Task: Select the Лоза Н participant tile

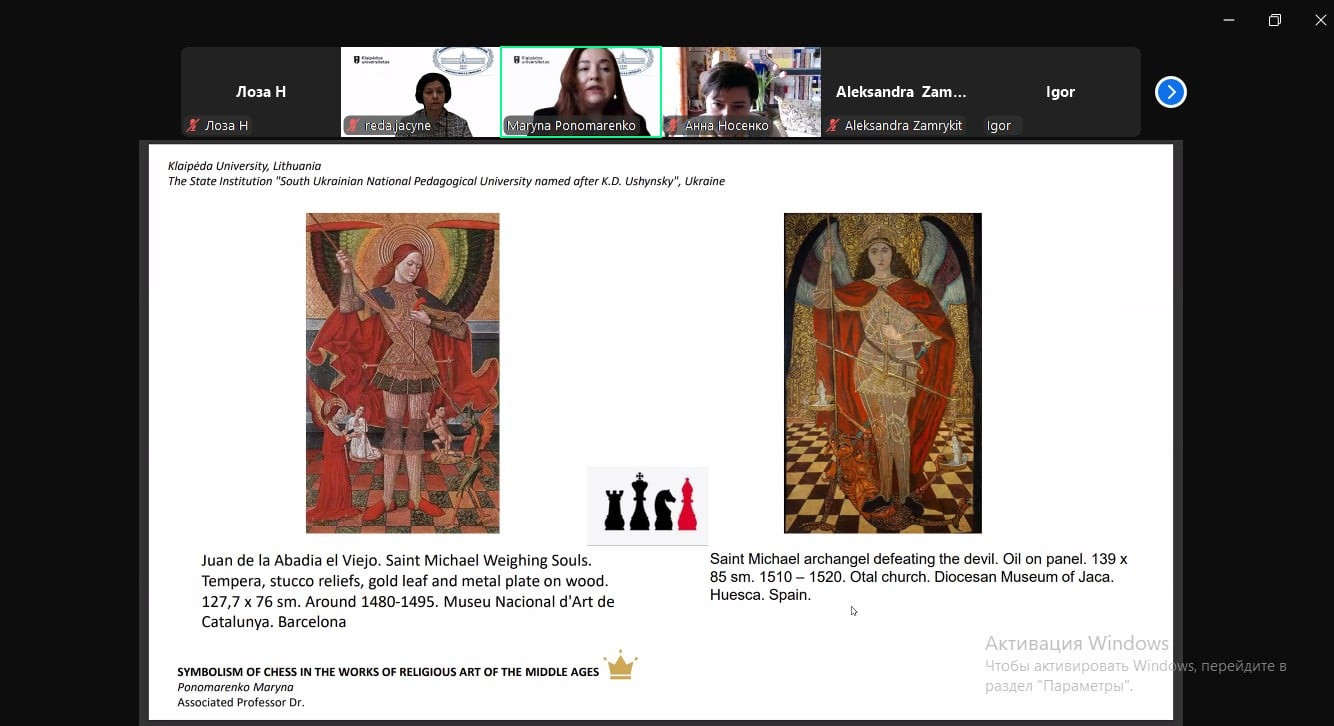Action: coord(260,92)
